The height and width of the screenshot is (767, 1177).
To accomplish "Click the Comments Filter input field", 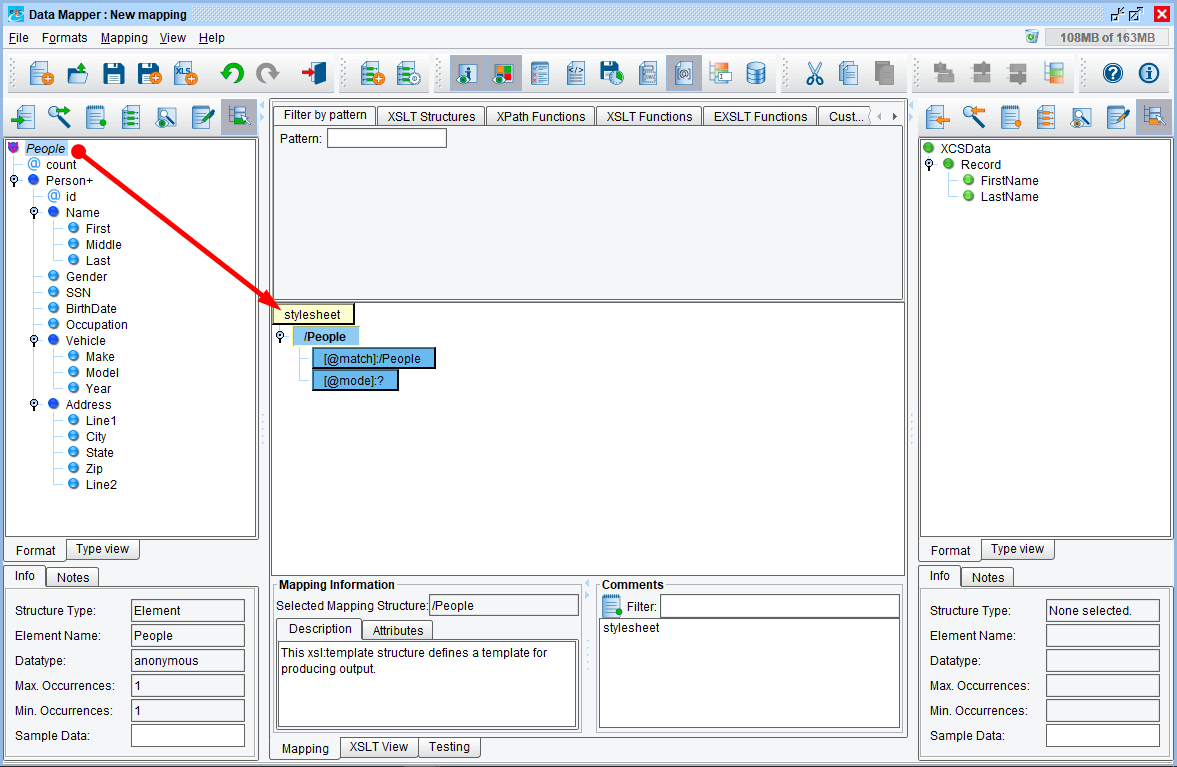I will click(779, 606).
